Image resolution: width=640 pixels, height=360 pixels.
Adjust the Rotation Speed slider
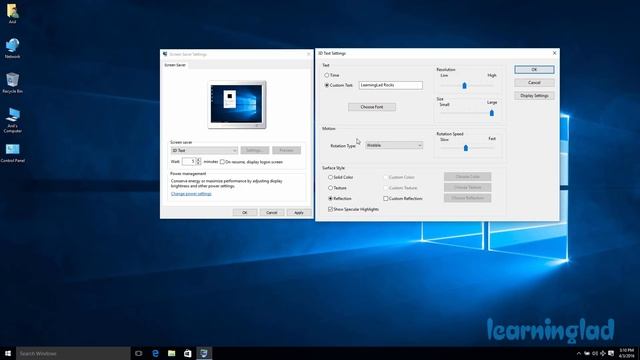pos(466,148)
